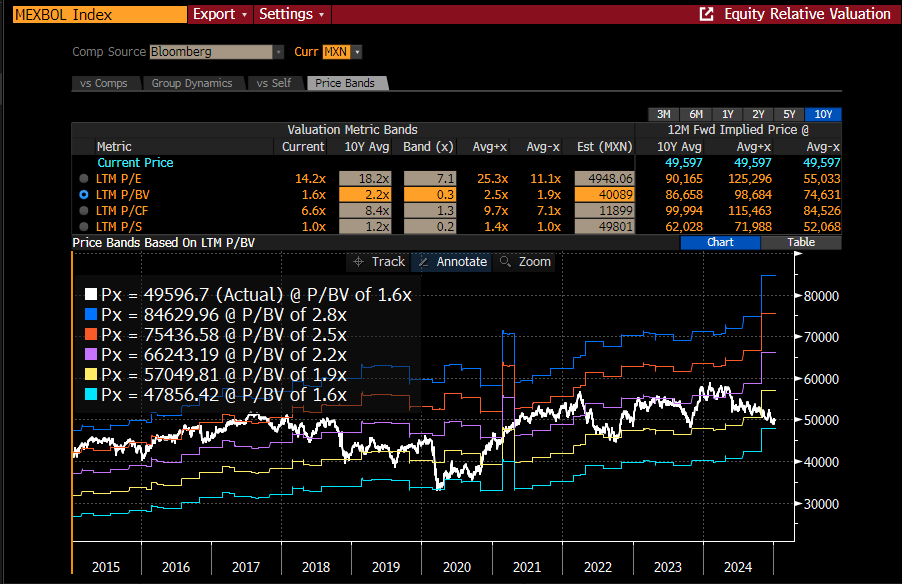The image size is (902, 584).
Task: Select the 1Y time range
Action: point(727,114)
